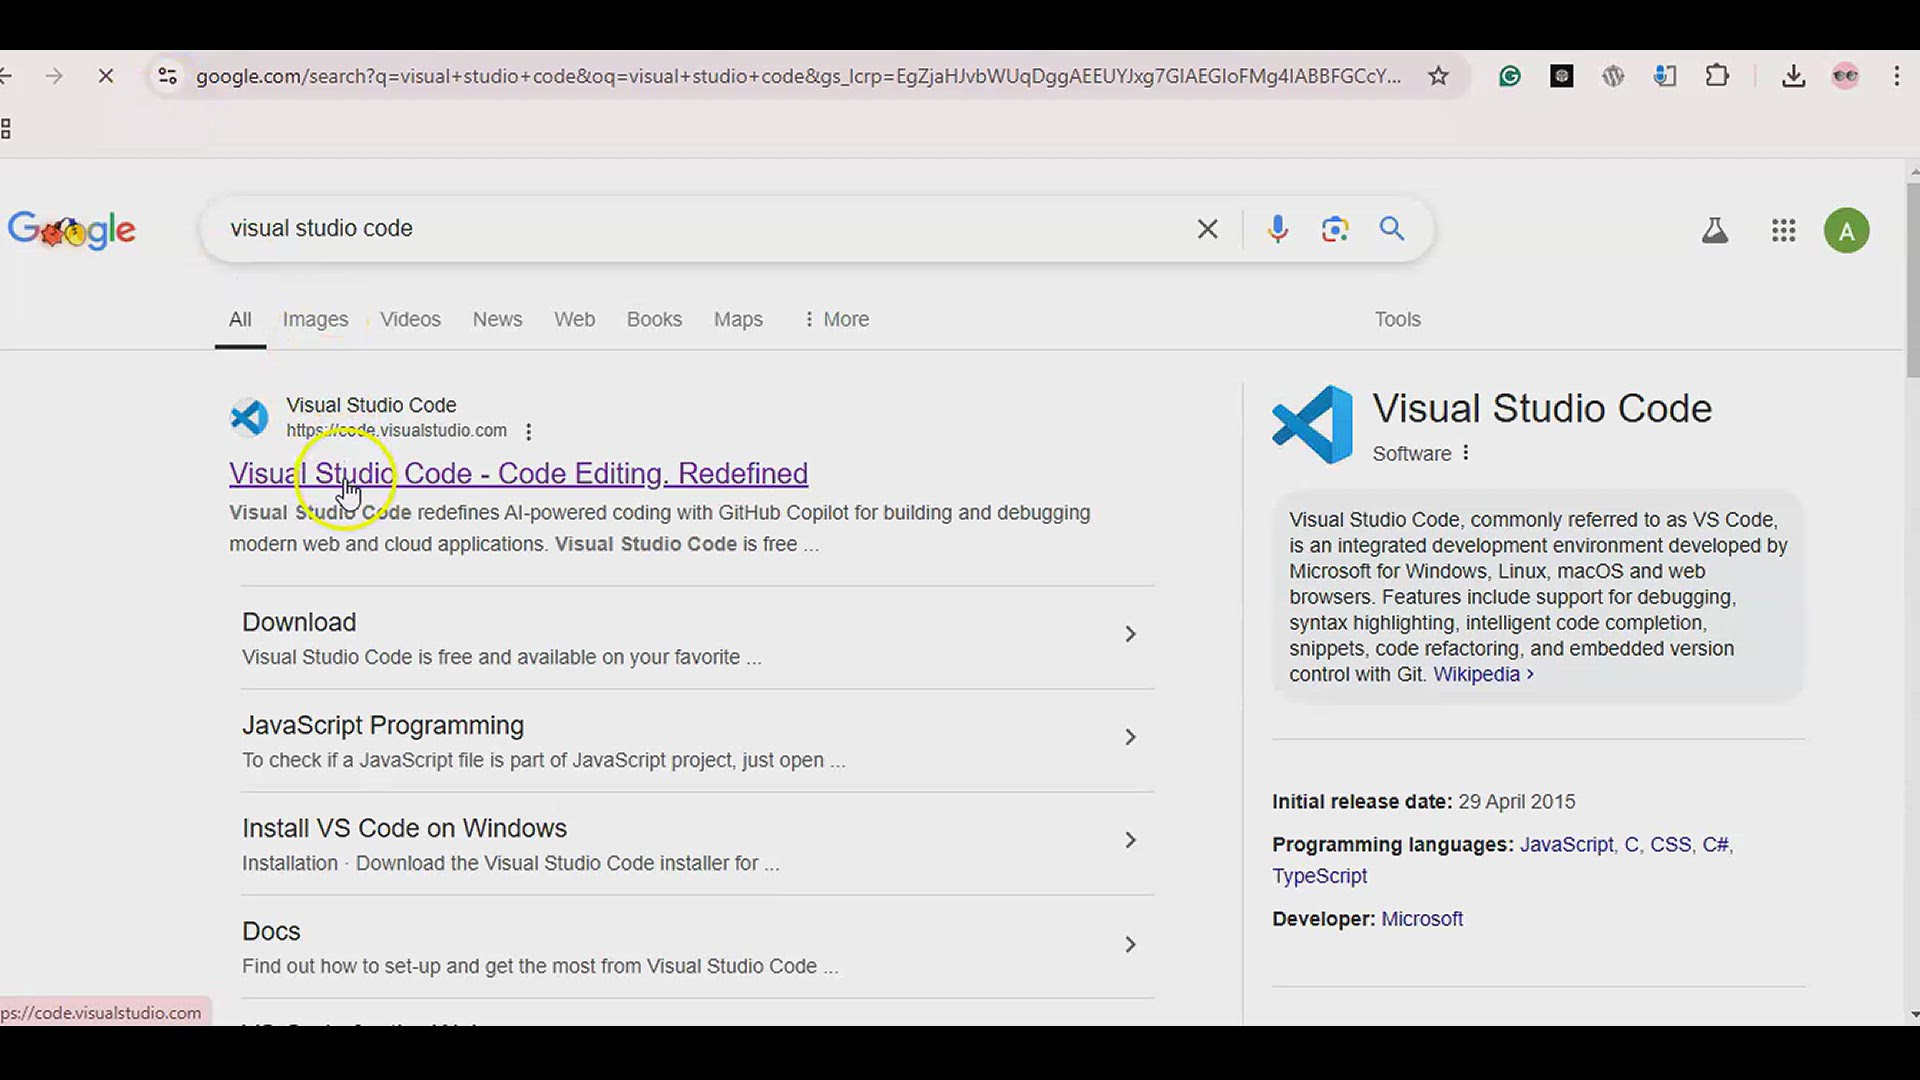The width and height of the screenshot is (1920, 1080).
Task: Click JavaScript programming language link
Action: [1566, 844]
